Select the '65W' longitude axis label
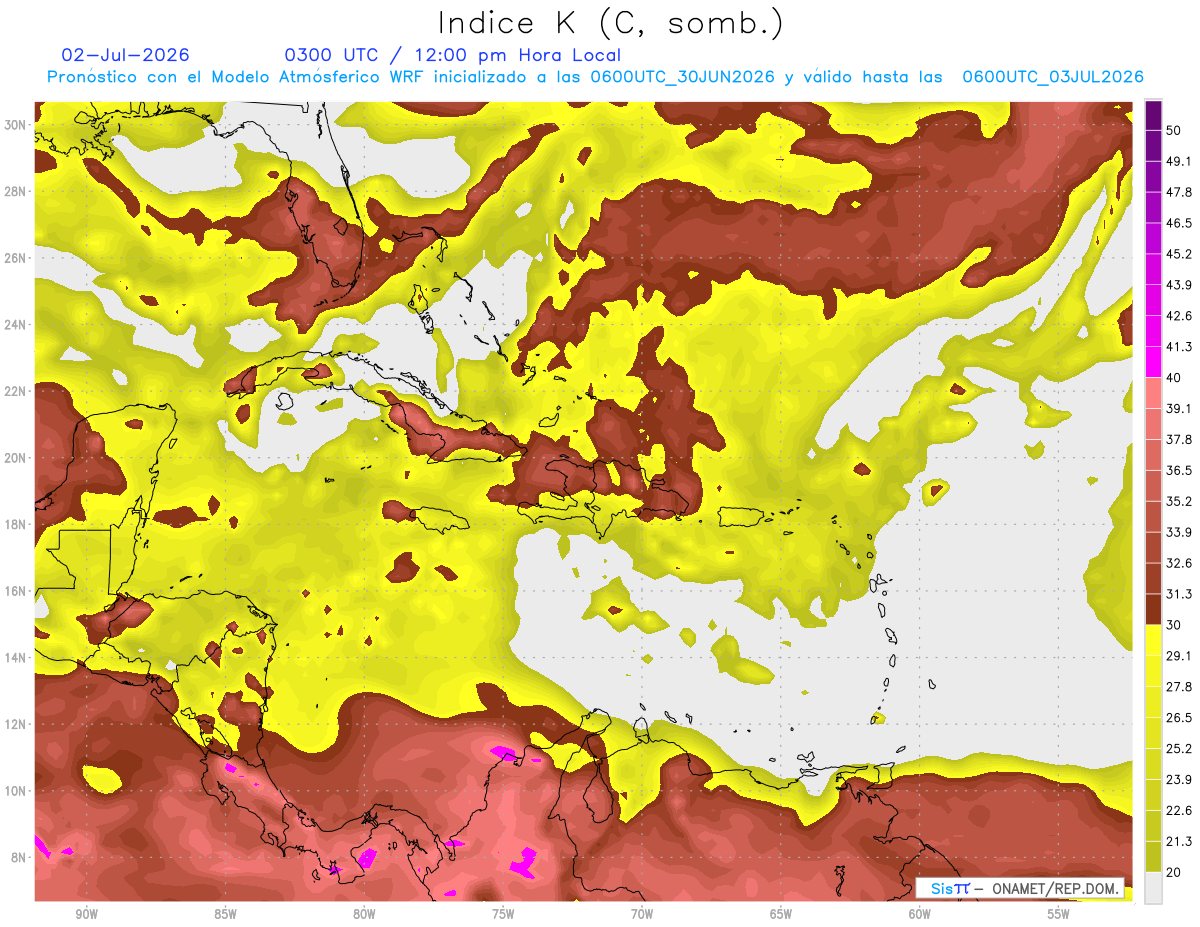 click(781, 914)
